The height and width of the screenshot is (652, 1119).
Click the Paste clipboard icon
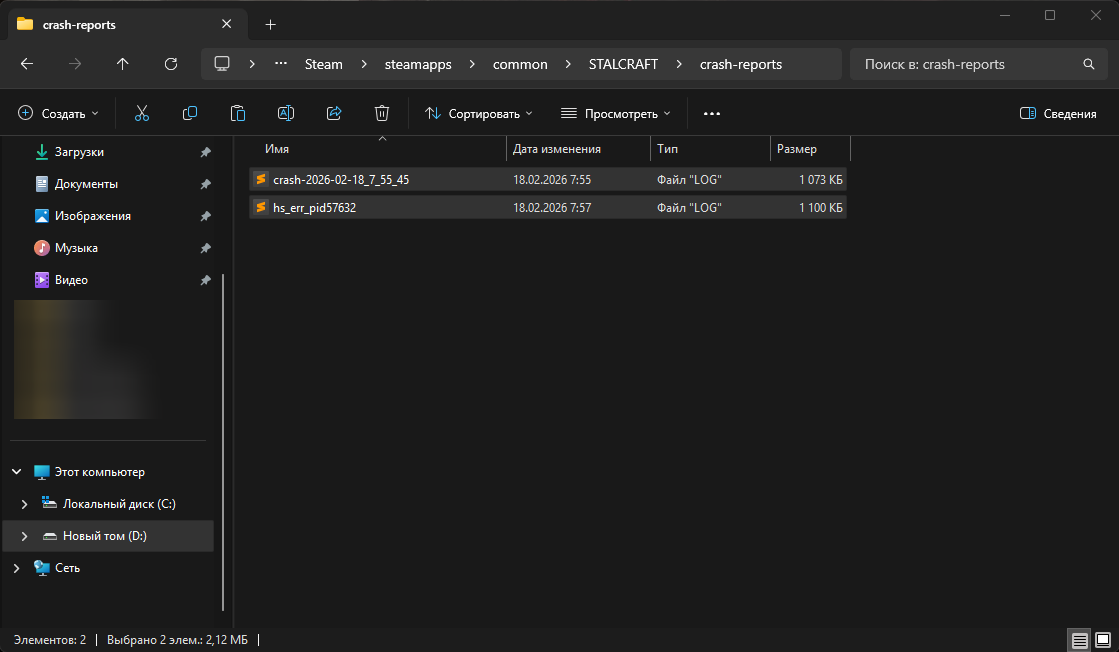(x=237, y=114)
